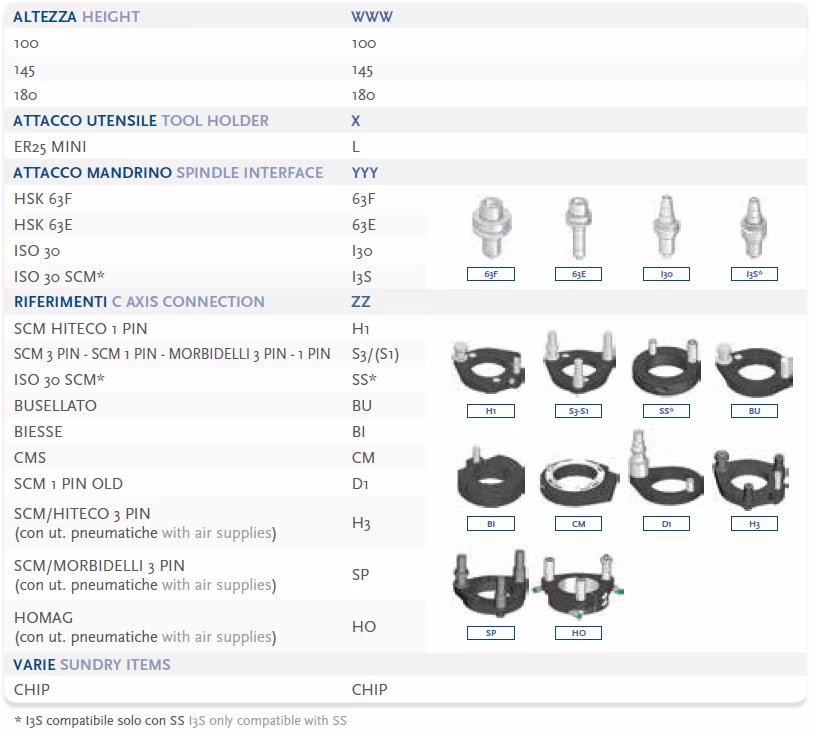Click the ATTACCO MANDRINO SPINDLE INTERFACE header
This screenshot has height=736, width=816.
(x=168, y=173)
